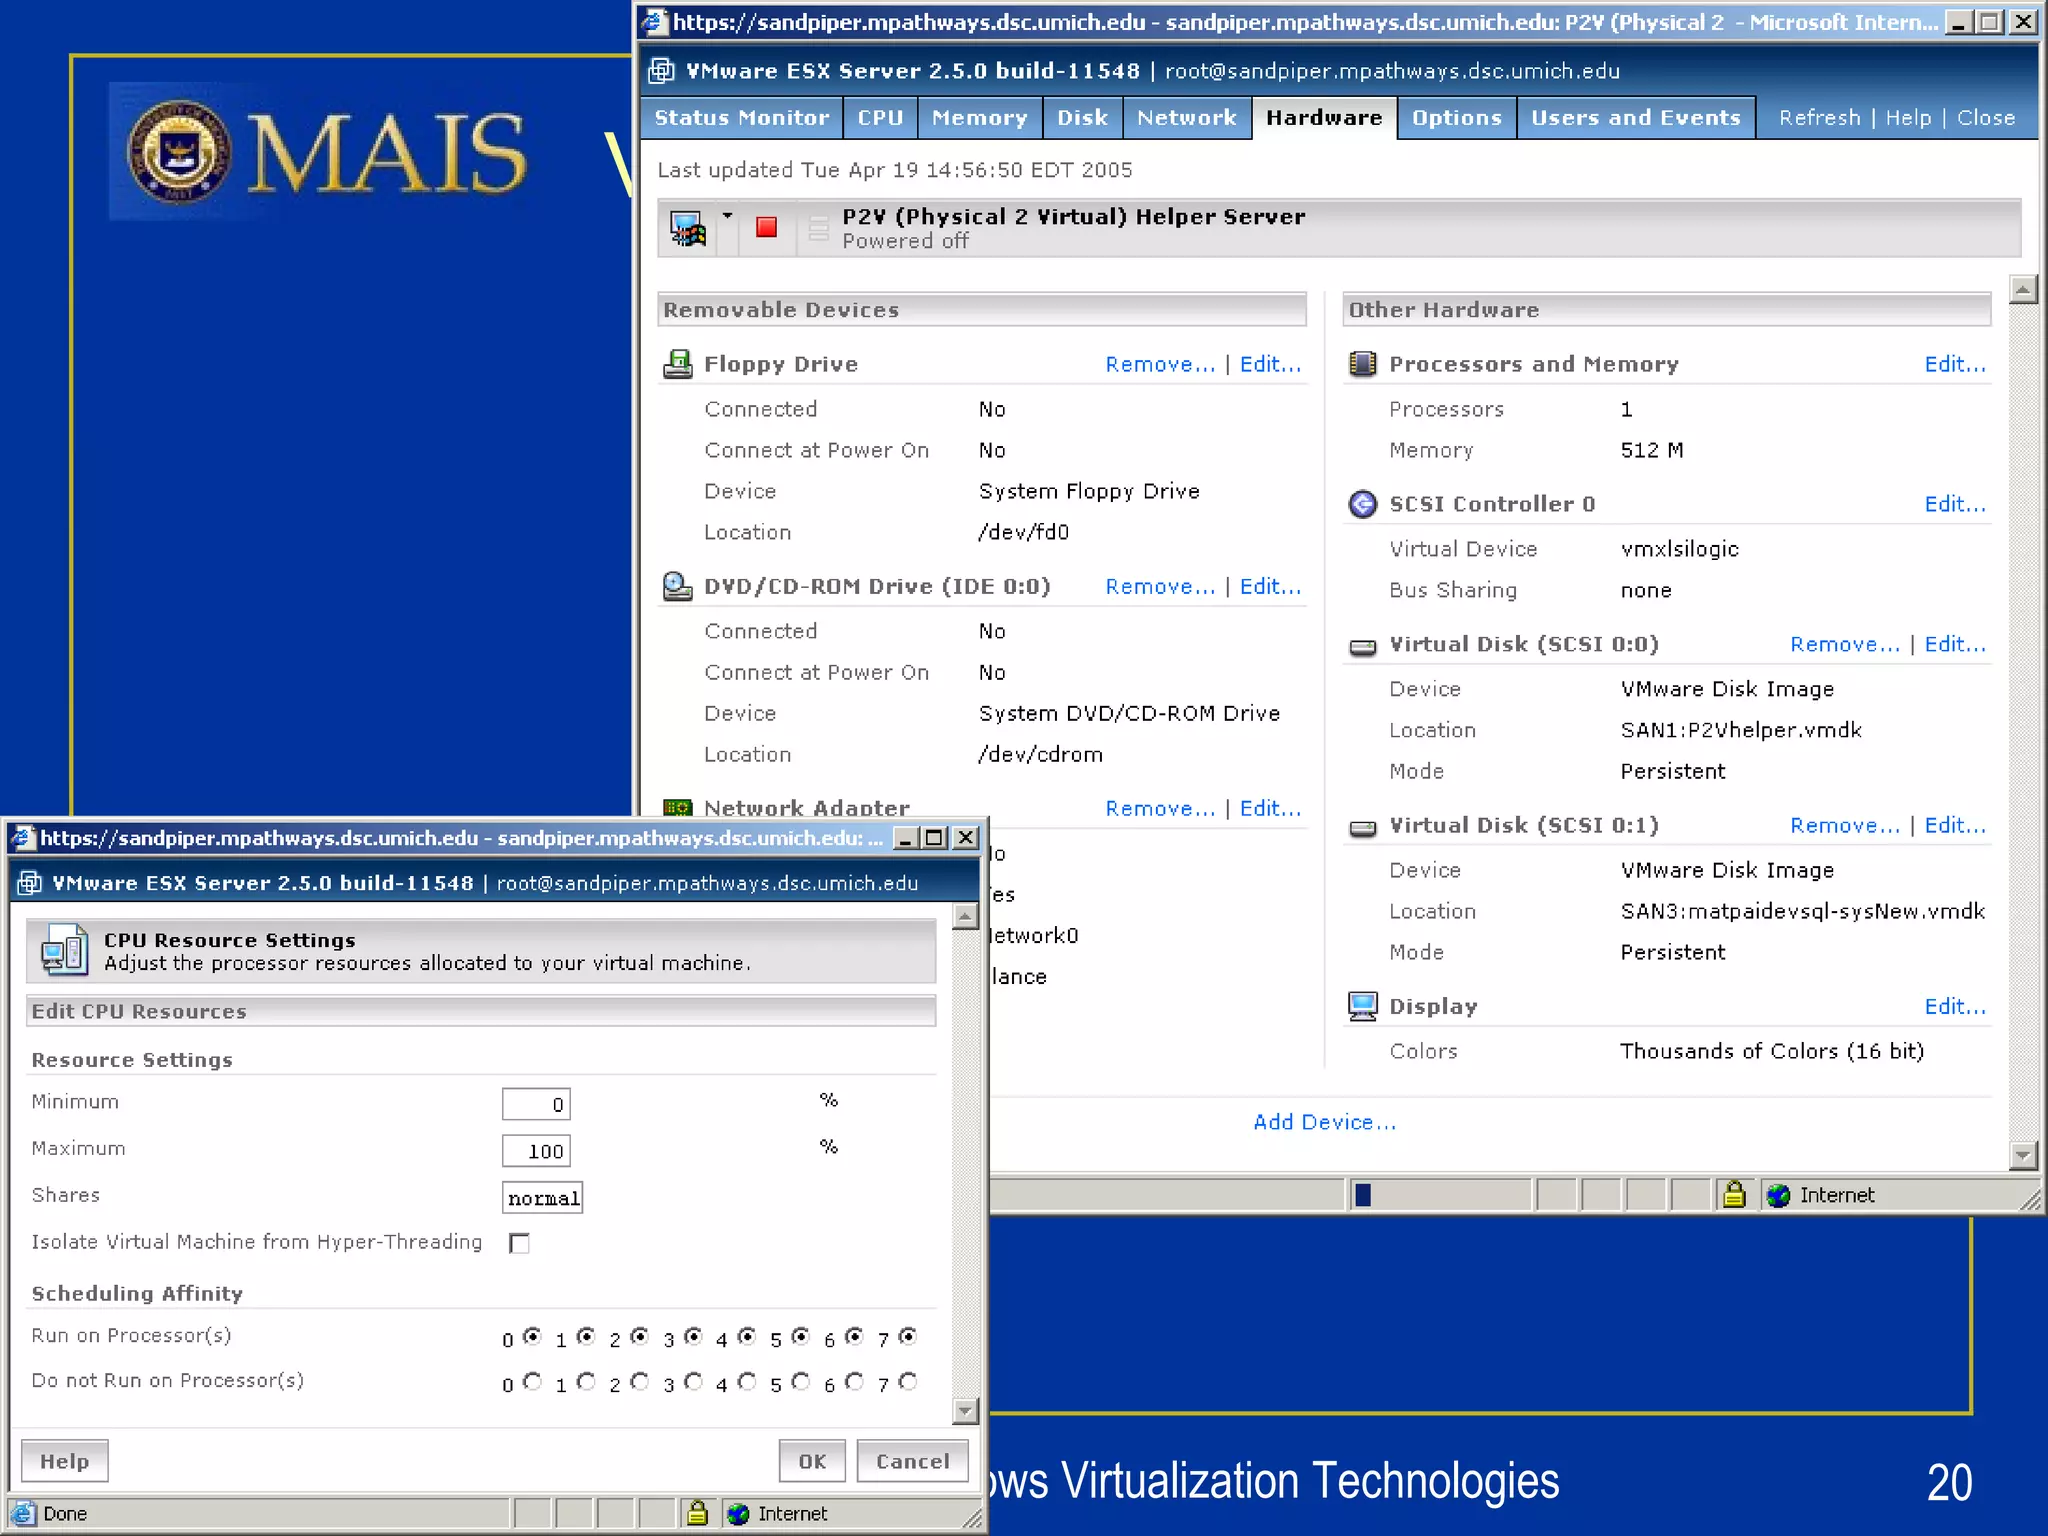Click the main window scrollbar up arrow
This screenshot has height=1536, width=2048.
tap(2023, 290)
